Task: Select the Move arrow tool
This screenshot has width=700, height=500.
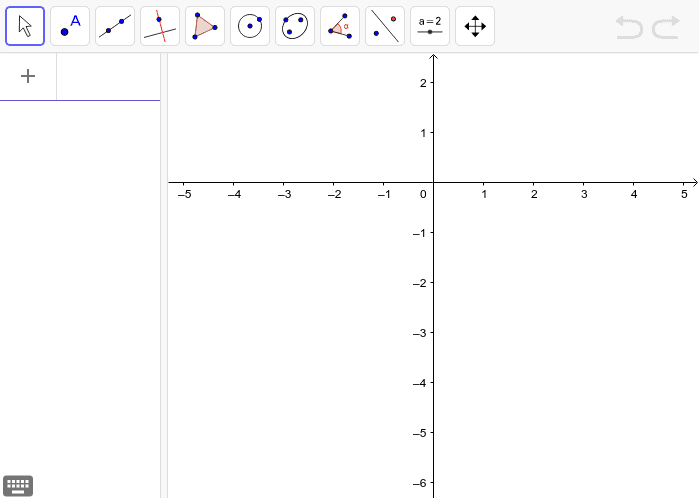Action: pyautogui.click(x=25, y=26)
